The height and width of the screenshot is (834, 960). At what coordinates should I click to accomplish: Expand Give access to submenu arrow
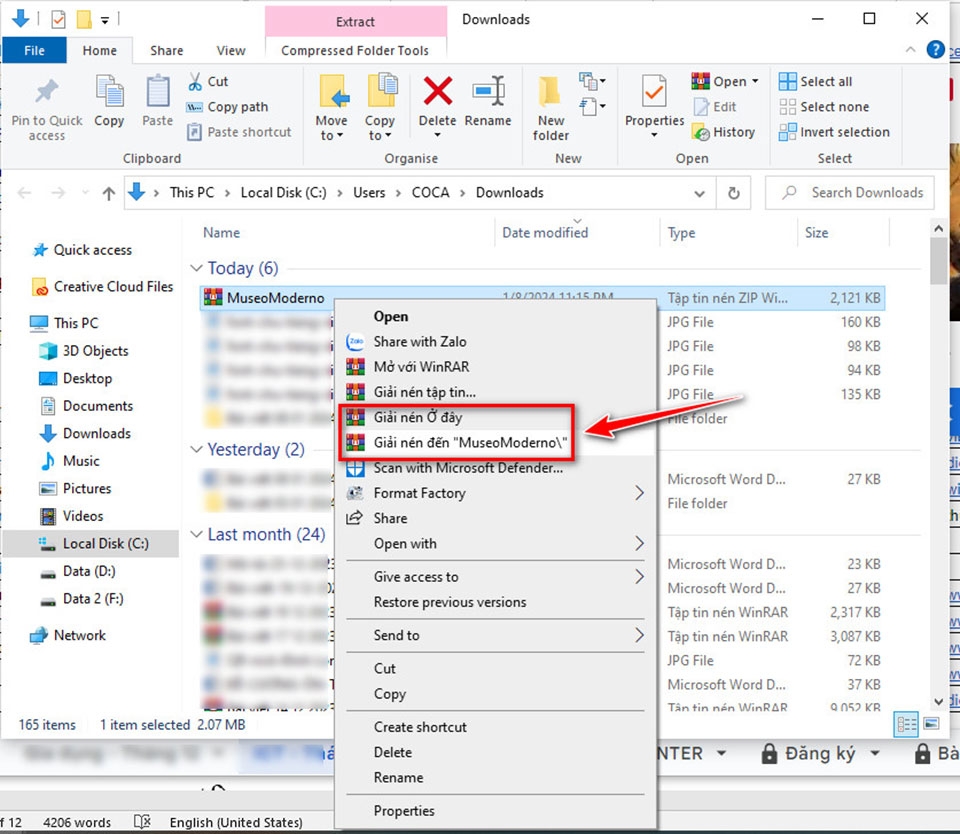tap(639, 577)
